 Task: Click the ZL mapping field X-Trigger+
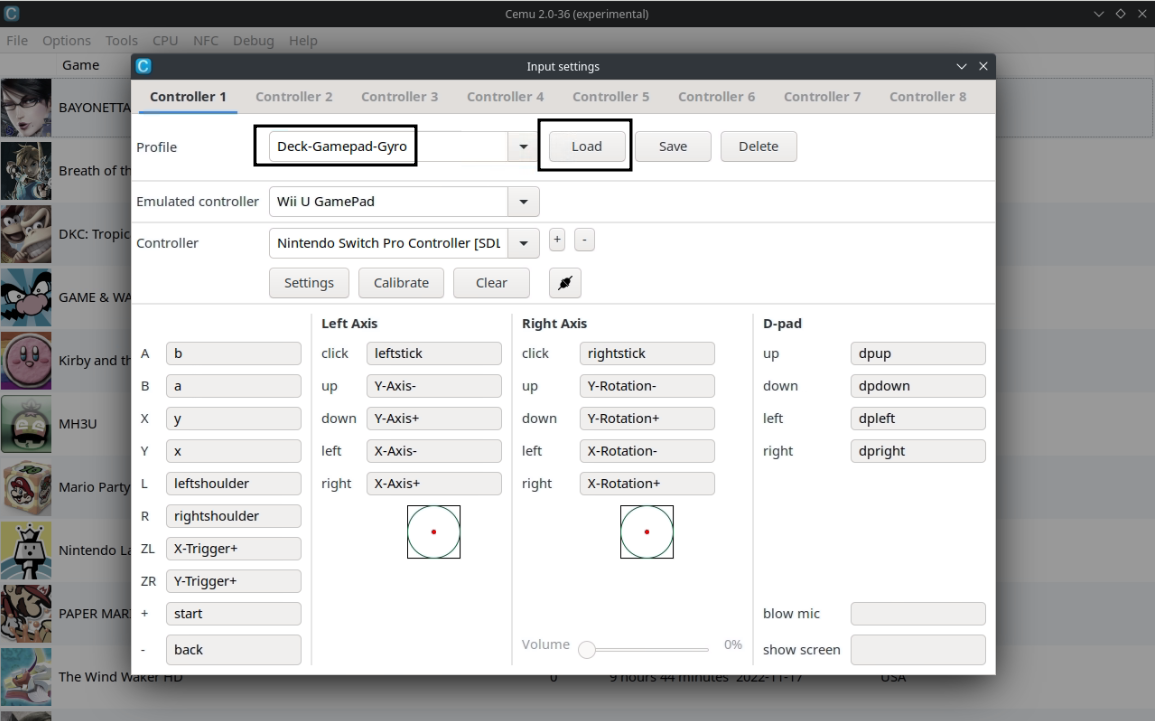234,549
